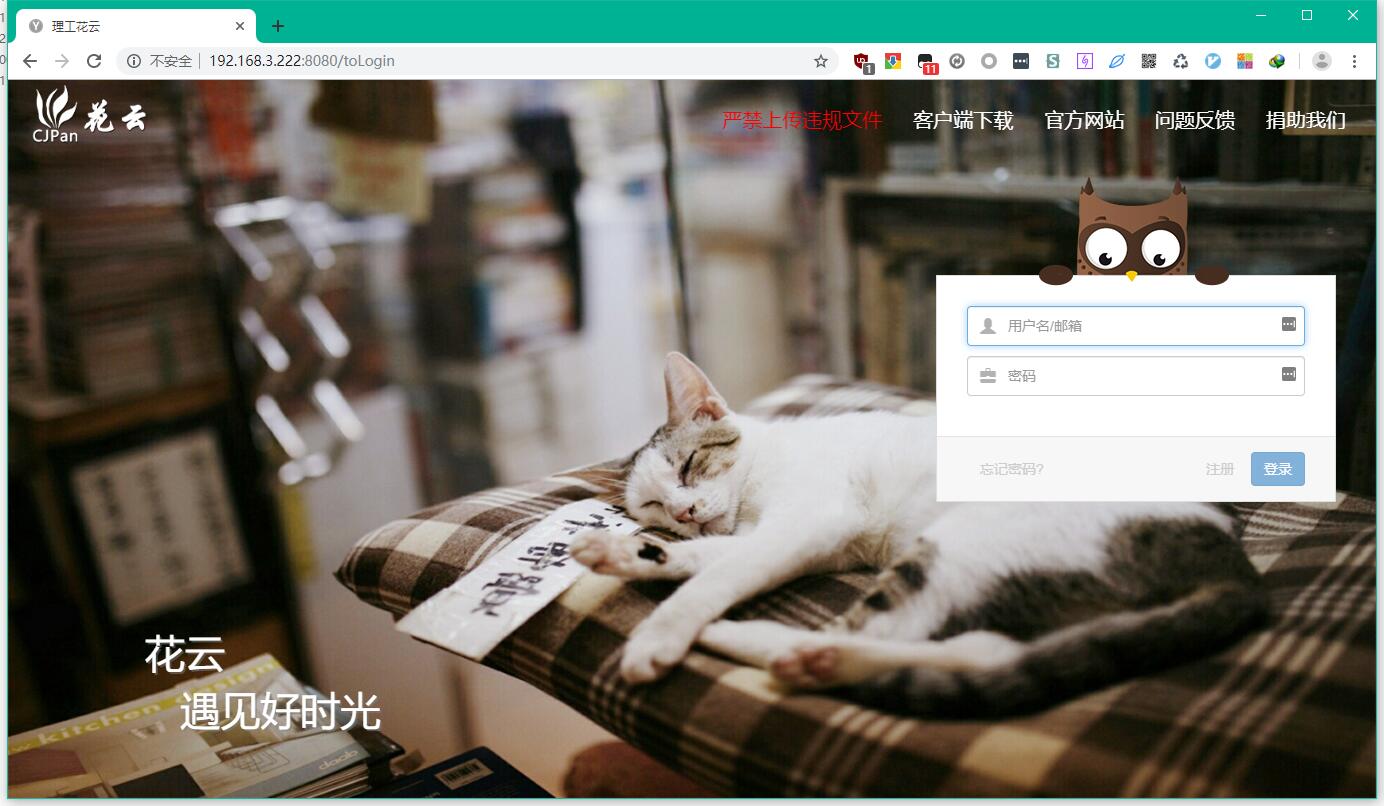Open the 客户端下载 nav link
The image size is (1384, 806).
pos(963,121)
